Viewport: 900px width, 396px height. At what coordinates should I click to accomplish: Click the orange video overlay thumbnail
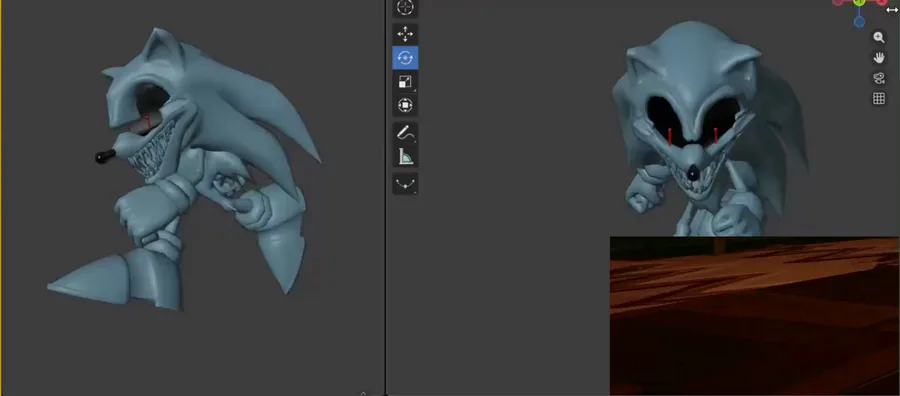coord(754,316)
